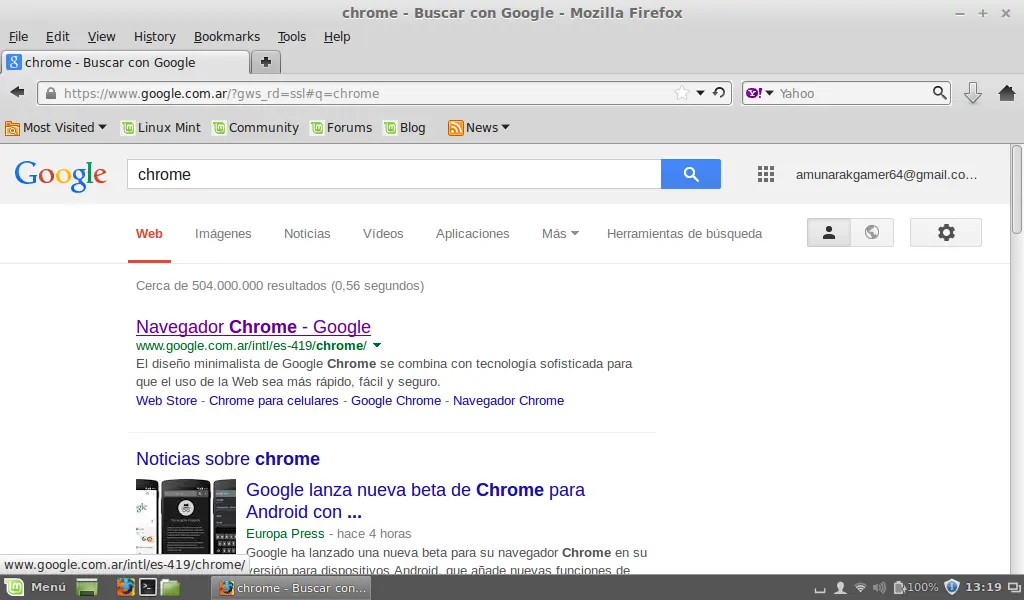Click the padlock site identity icon
This screenshot has width=1024, height=600.
coord(51,93)
